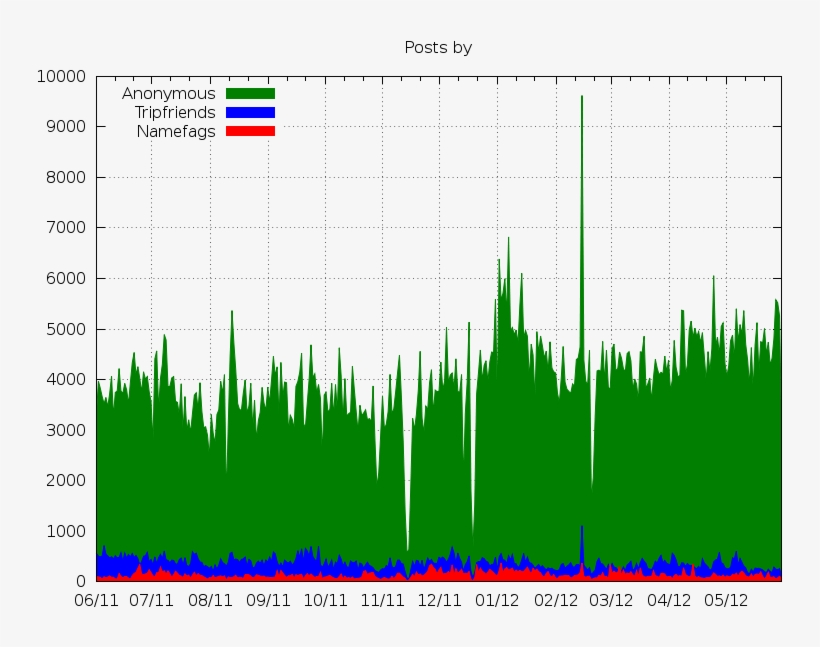This screenshot has width=820, height=647.
Task: Click the 11/11 x-axis label
Action: tap(382, 600)
